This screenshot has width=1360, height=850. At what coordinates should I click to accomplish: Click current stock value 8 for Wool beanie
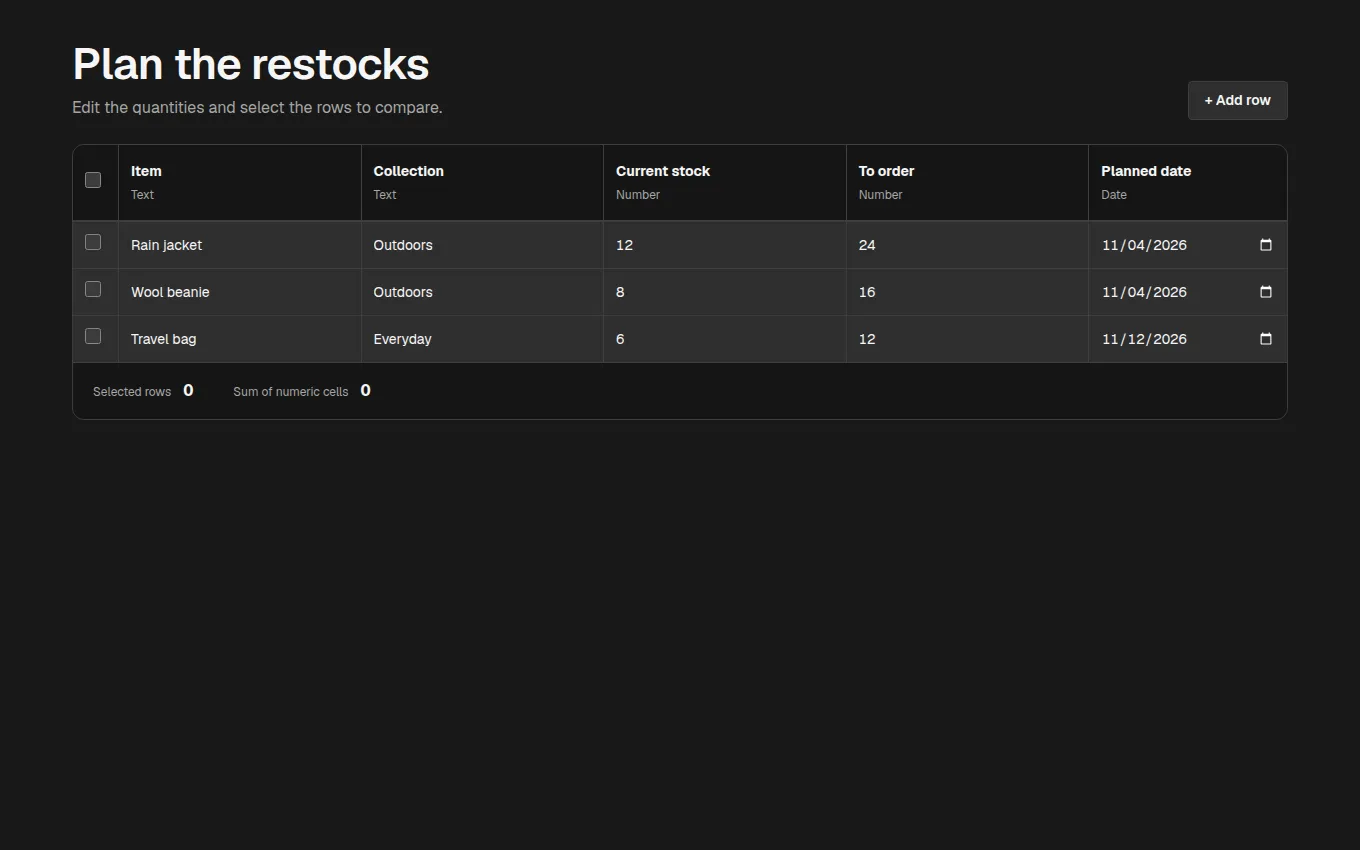click(725, 292)
